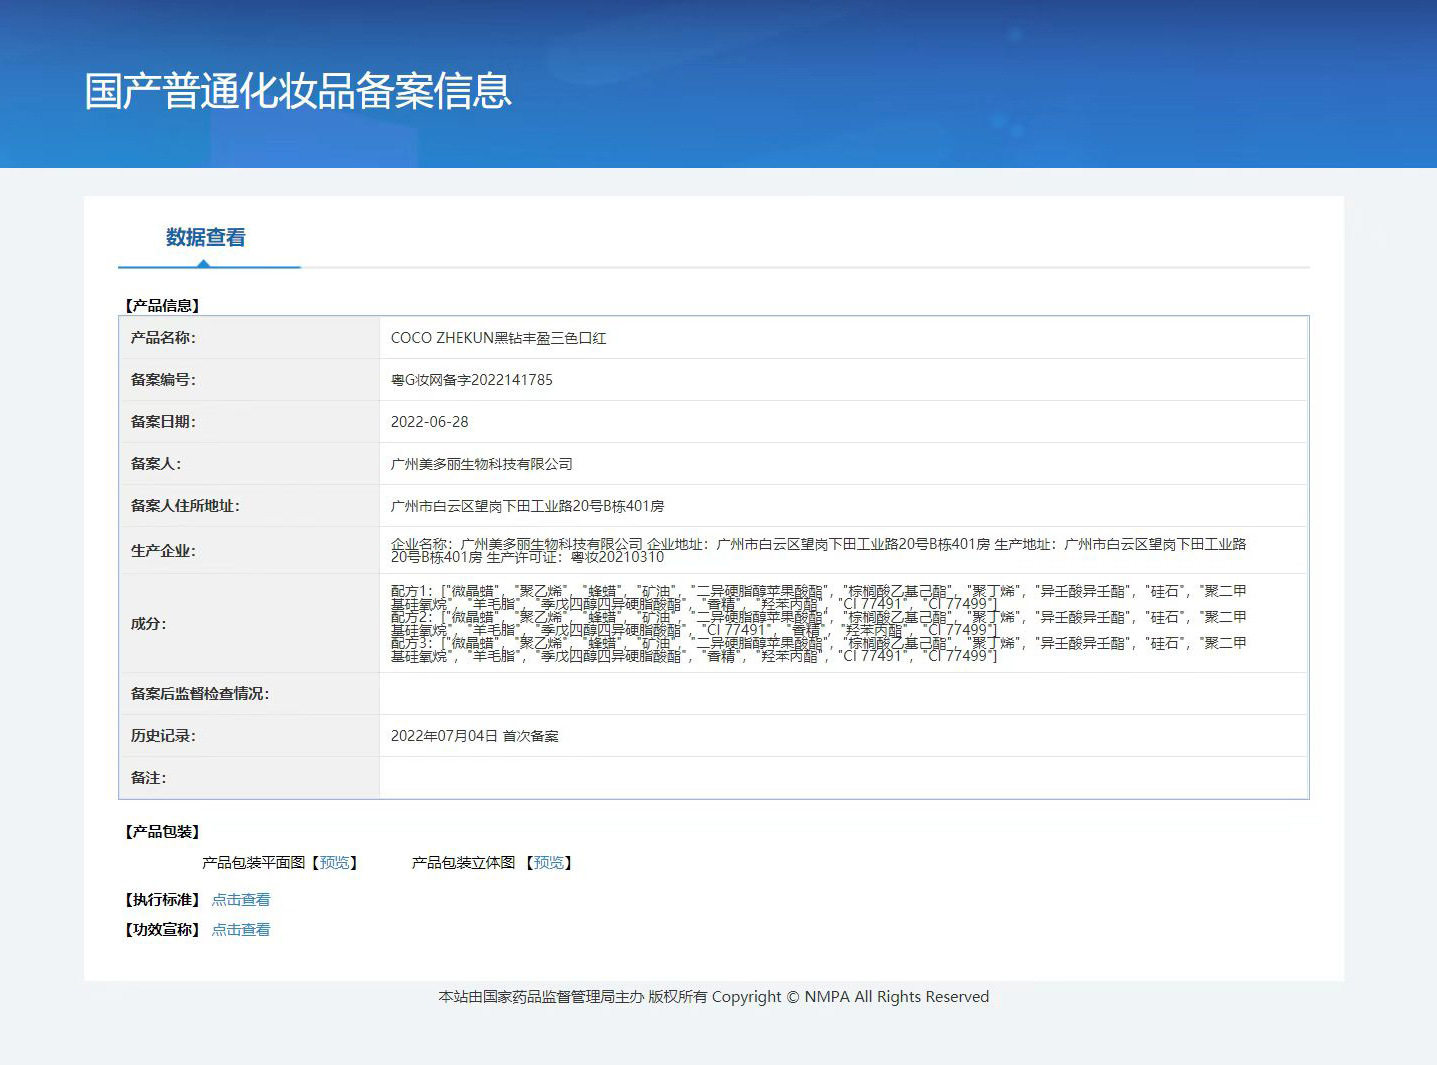The height and width of the screenshot is (1065, 1437).
Task: Click the page title 国产普通化妆品备案信息
Action: [298, 91]
